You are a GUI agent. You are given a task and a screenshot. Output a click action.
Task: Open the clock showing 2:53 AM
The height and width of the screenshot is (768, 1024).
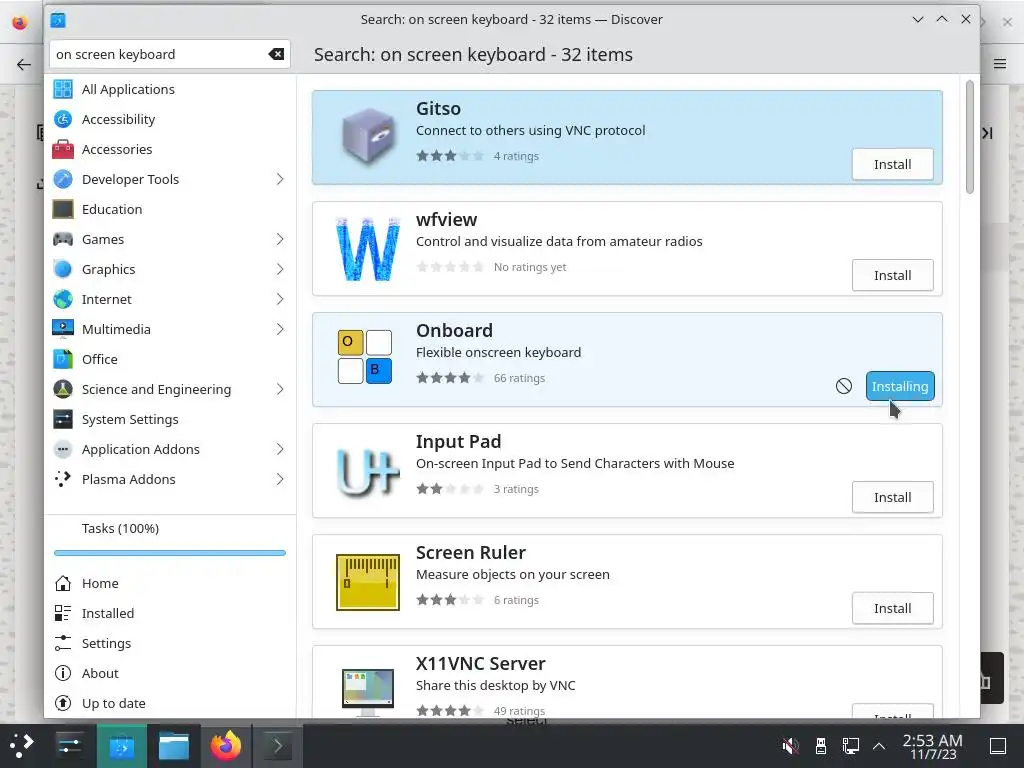(933, 746)
